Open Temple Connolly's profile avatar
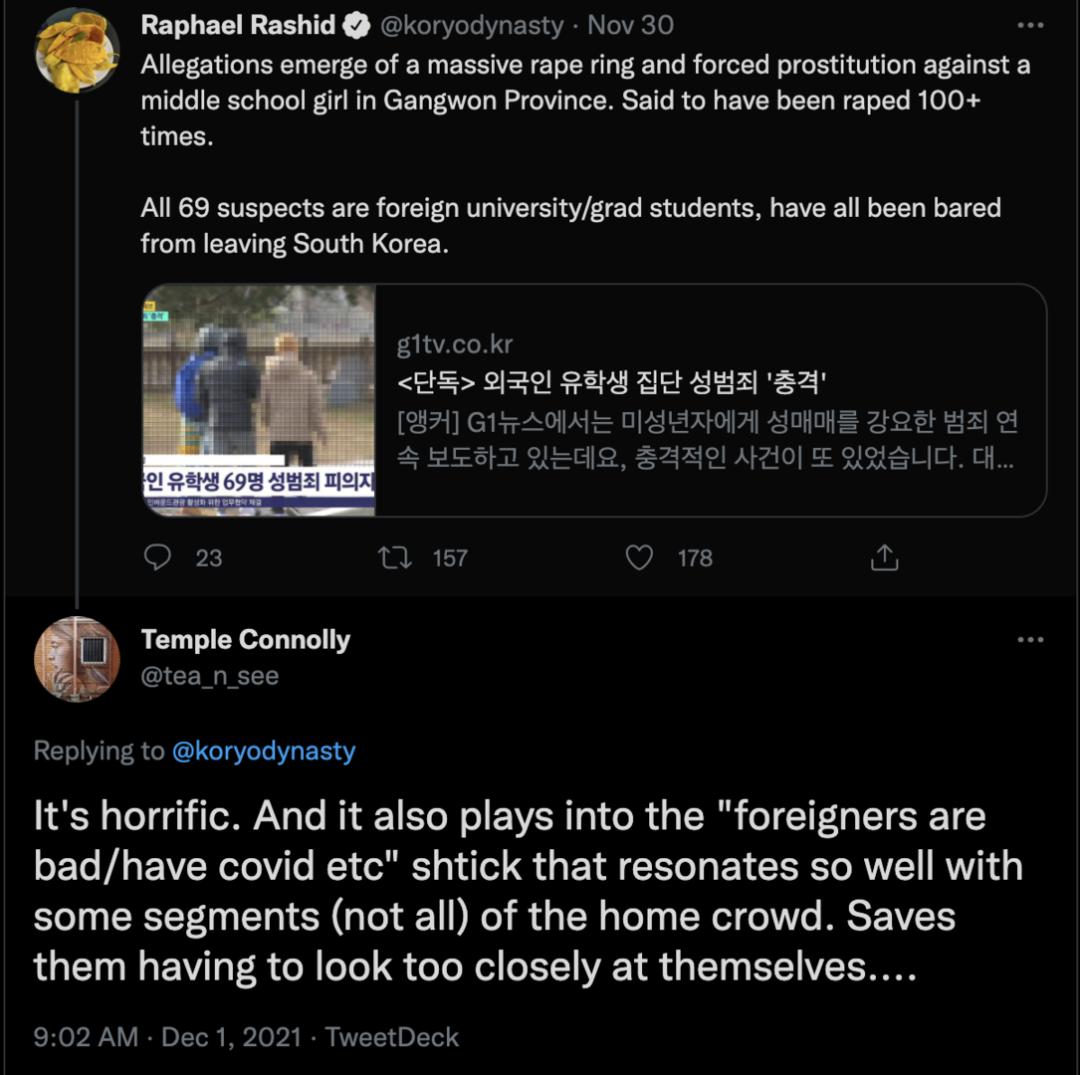The height and width of the screenshot is (1075, 1080). pos(77,658)
